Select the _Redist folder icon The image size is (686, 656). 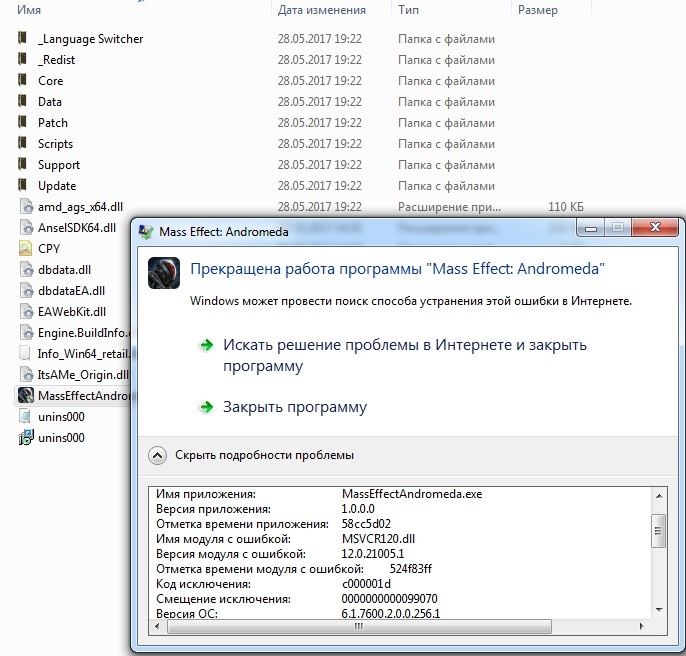[x=23, y=59]
